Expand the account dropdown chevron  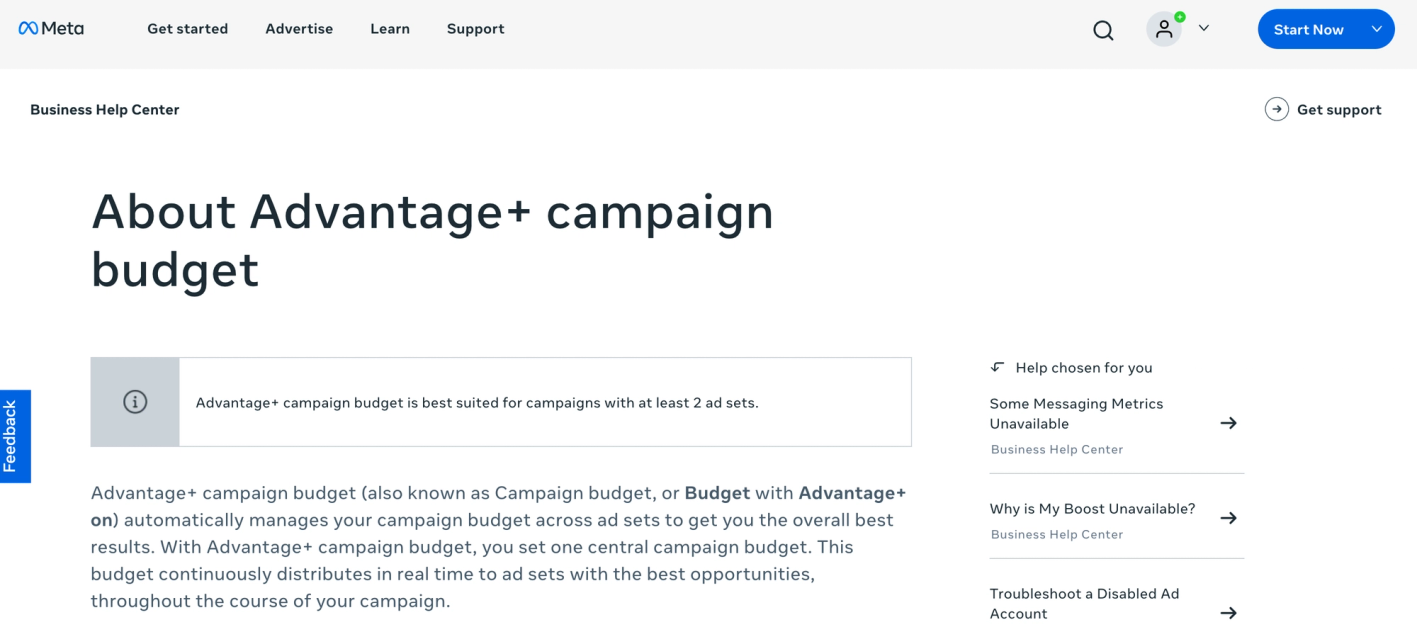click(1204, 29)
